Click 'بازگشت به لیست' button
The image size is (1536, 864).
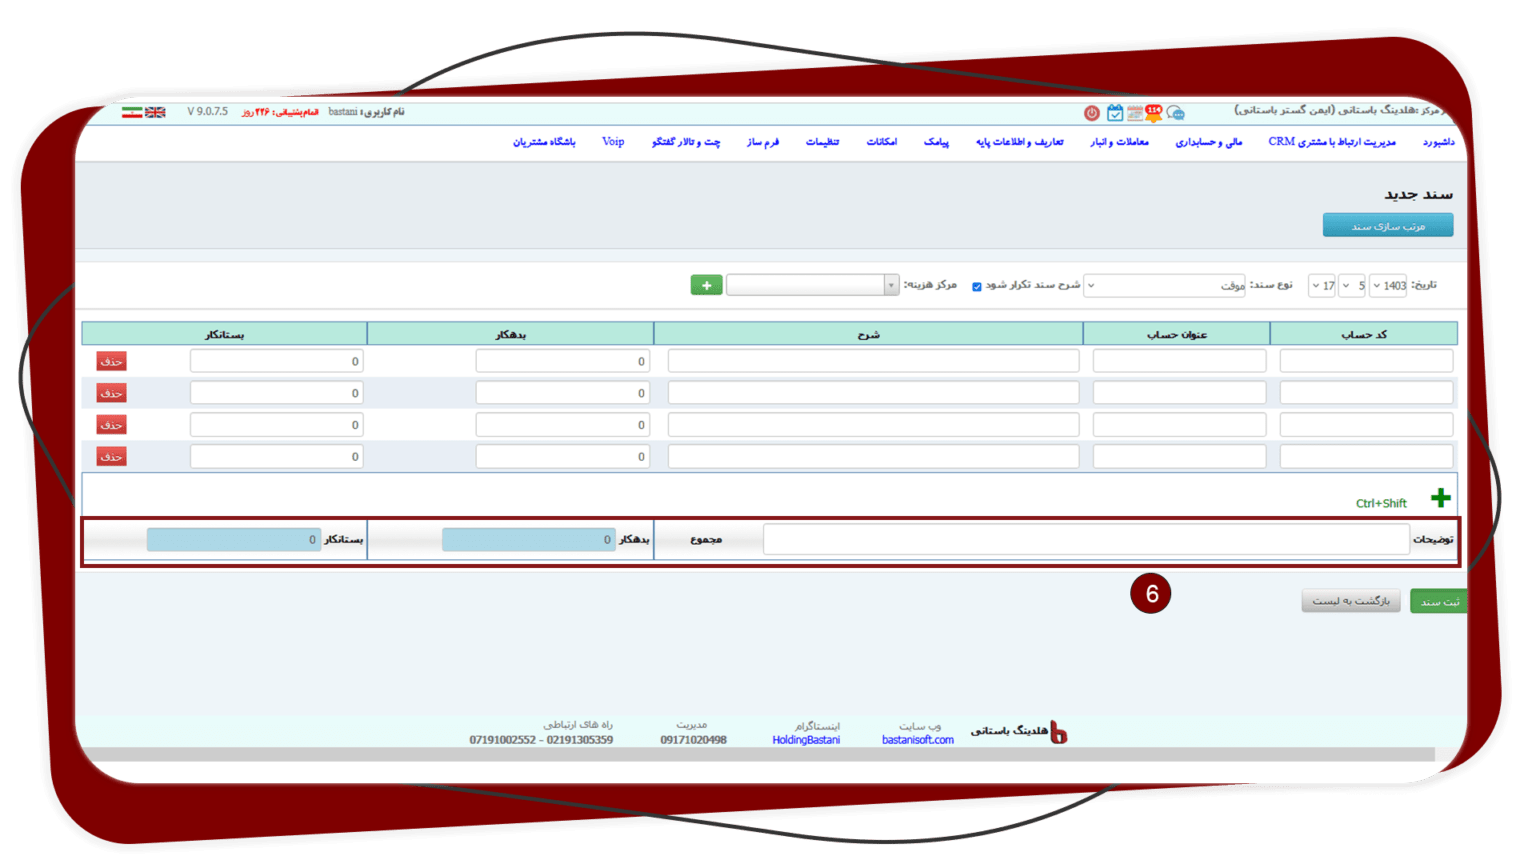pyautogui.click(x=1351, y=601)
